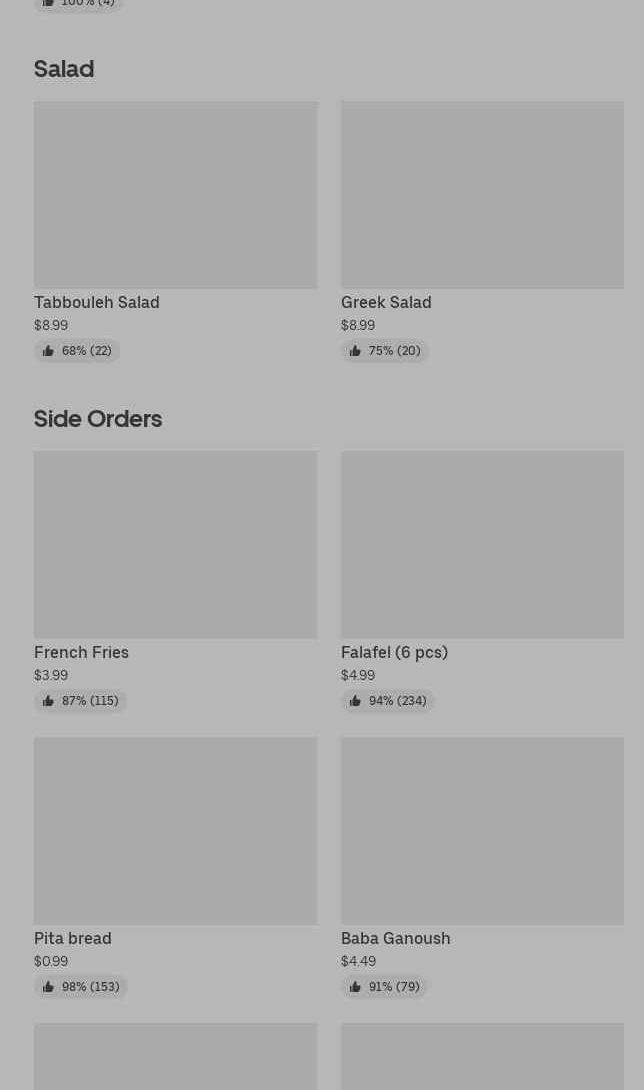The width and height of the screenshot is (644, 1090).
Task: Select the Falafel (6 pcs) name link
Action: point(394,652)
